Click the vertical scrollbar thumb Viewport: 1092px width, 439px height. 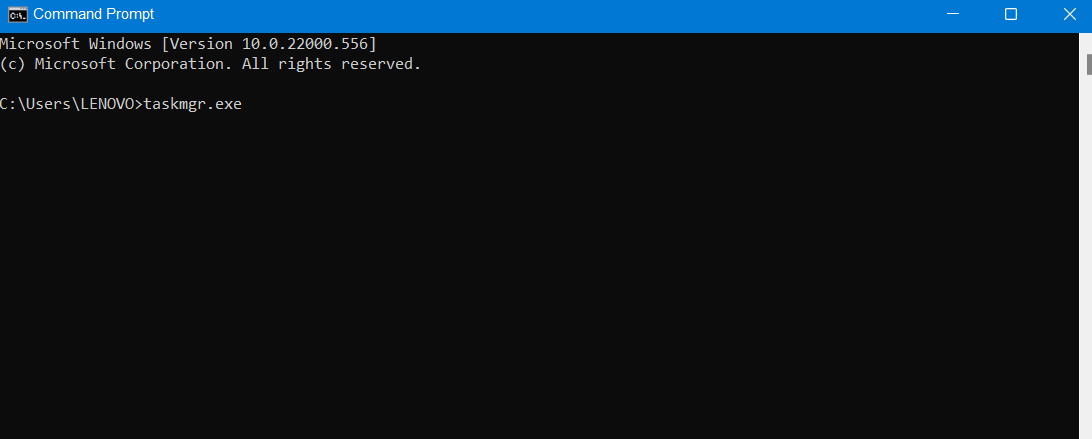(1088, 64)
